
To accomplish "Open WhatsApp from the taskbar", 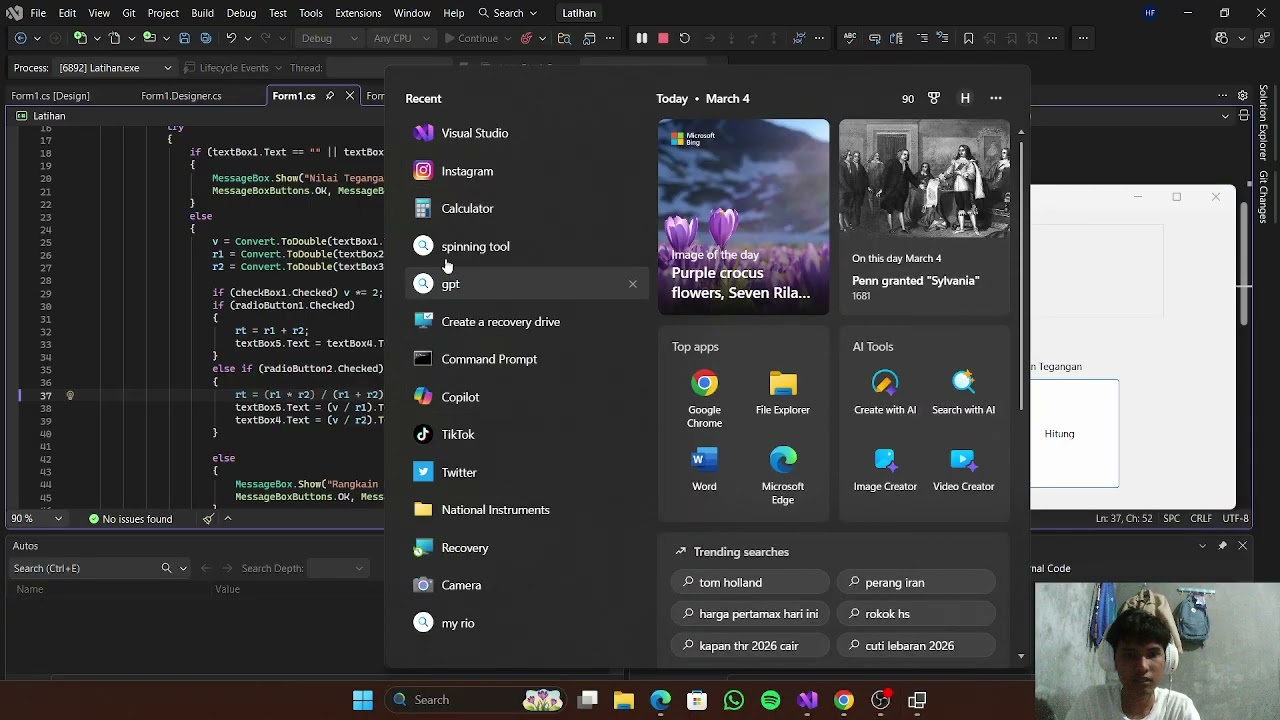I will click(x=734, y=700).
